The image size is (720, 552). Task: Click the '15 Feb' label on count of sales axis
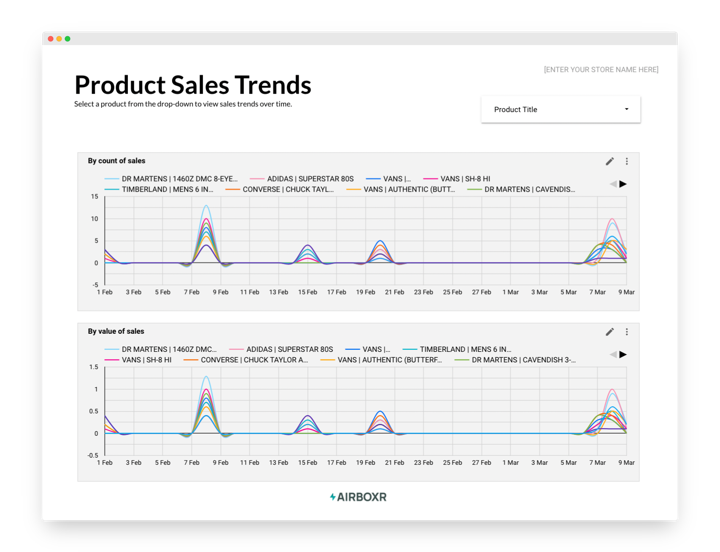tap(308, 292)
